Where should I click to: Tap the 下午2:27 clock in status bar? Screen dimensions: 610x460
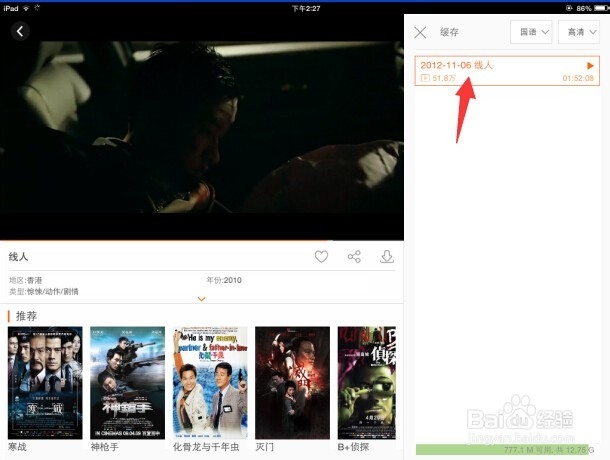tap(306, 8)
